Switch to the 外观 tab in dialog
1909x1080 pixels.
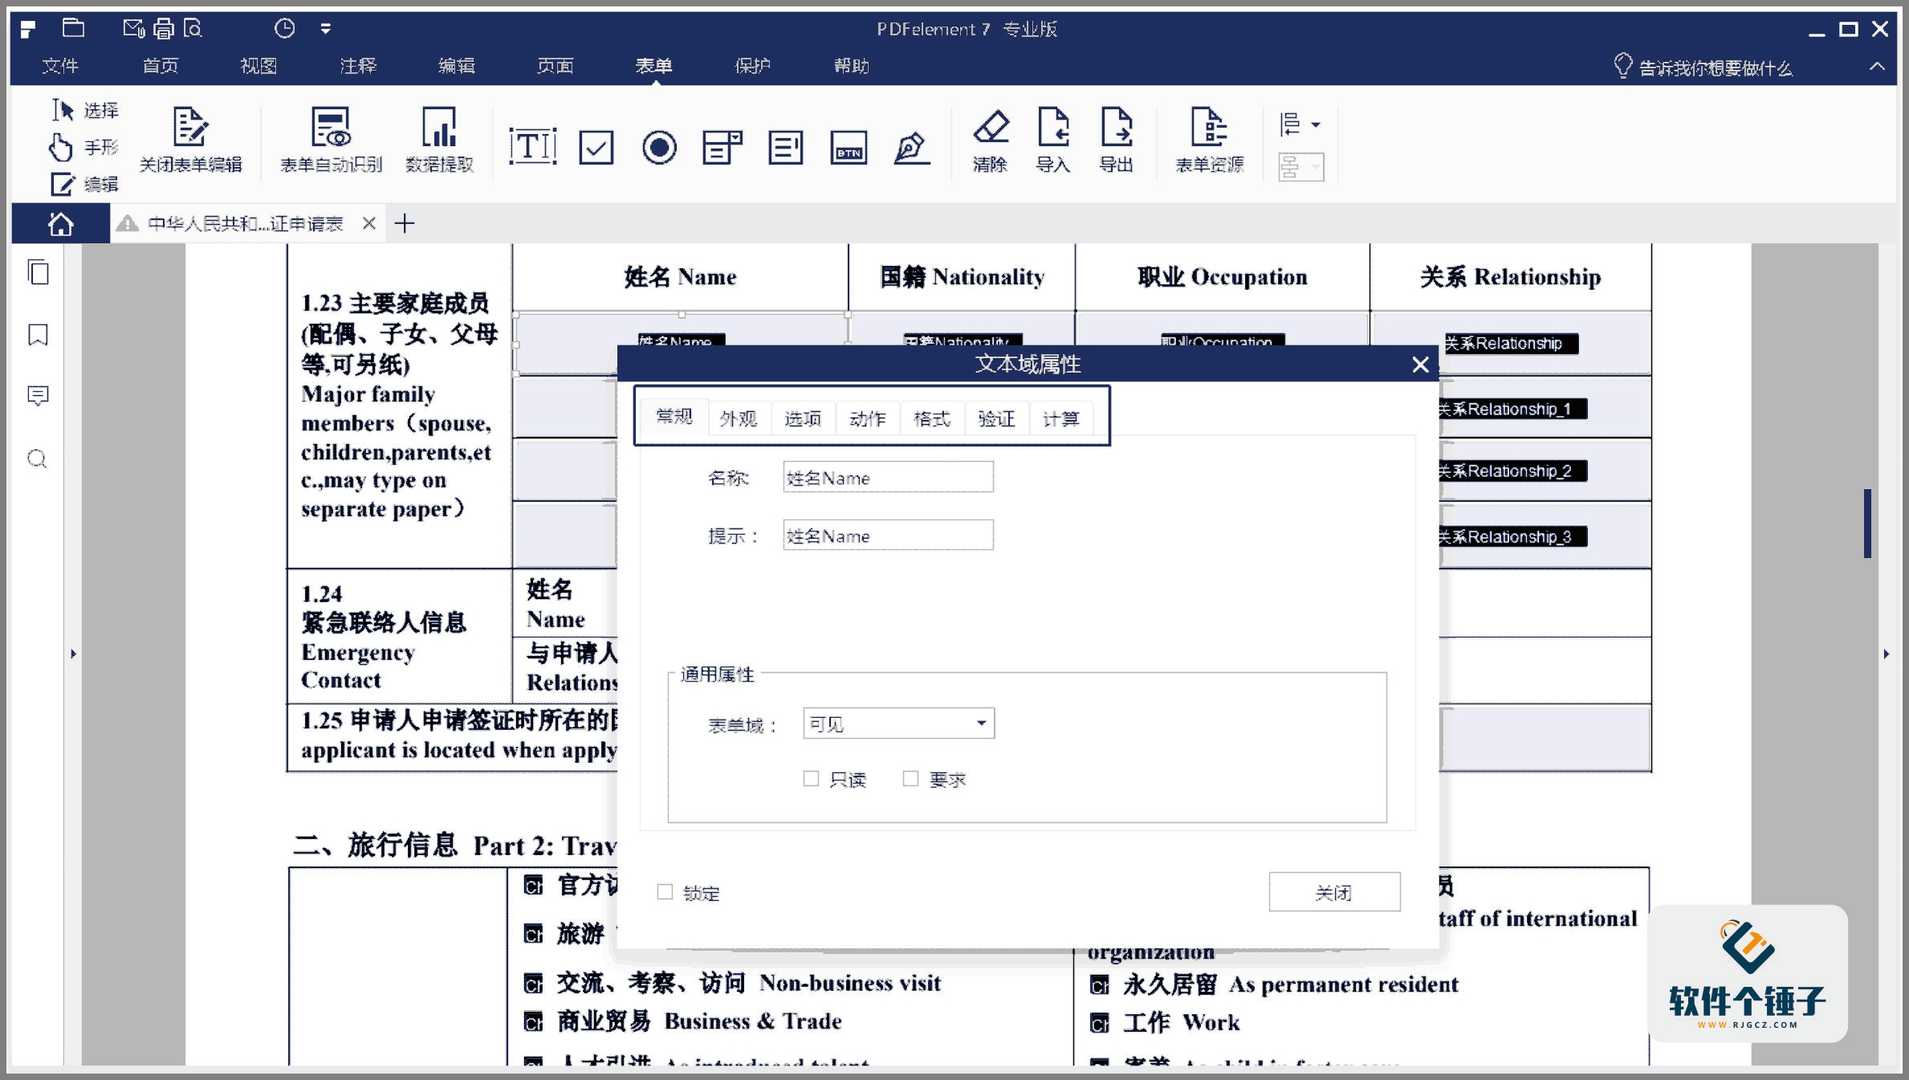pos(737,418)
